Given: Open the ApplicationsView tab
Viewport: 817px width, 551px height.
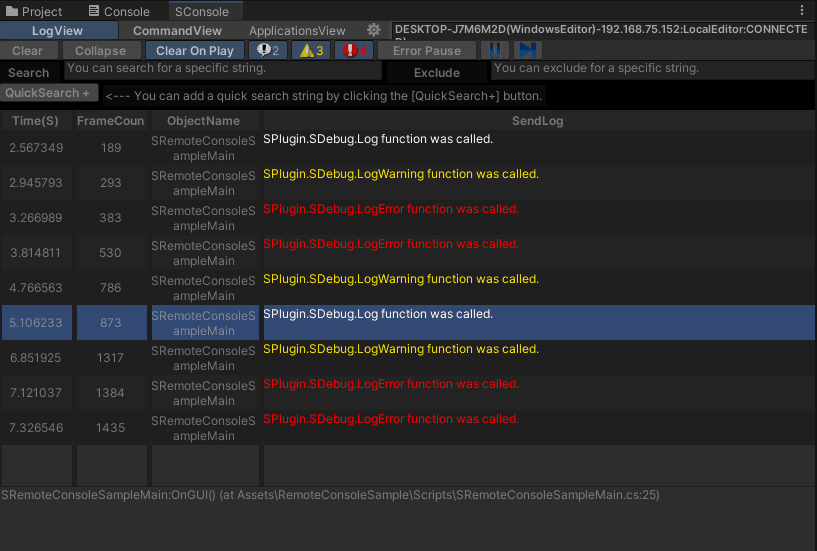Looking at the screenshot, I should [x=297, y=31].
